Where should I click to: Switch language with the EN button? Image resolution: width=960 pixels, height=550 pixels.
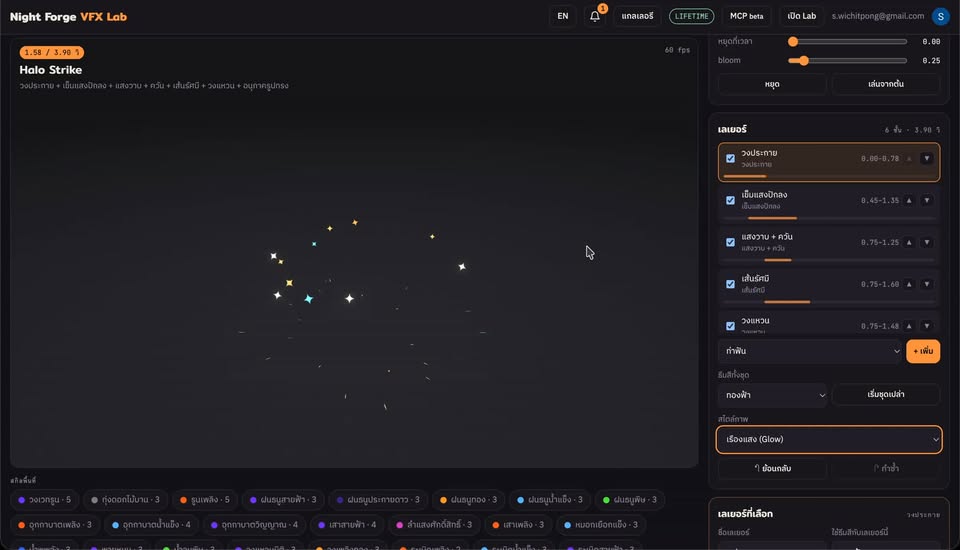coord(563,17)
